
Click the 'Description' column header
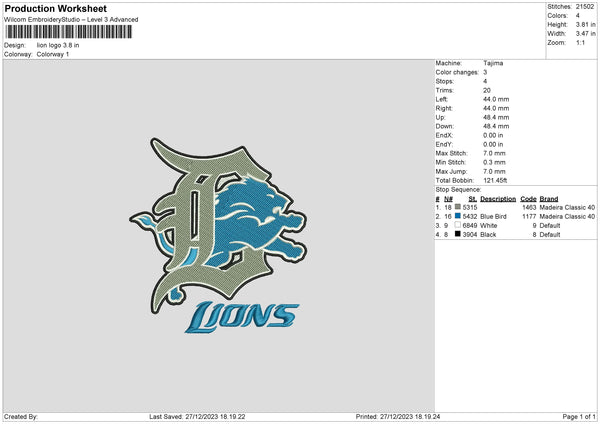[x=498, y=199]
